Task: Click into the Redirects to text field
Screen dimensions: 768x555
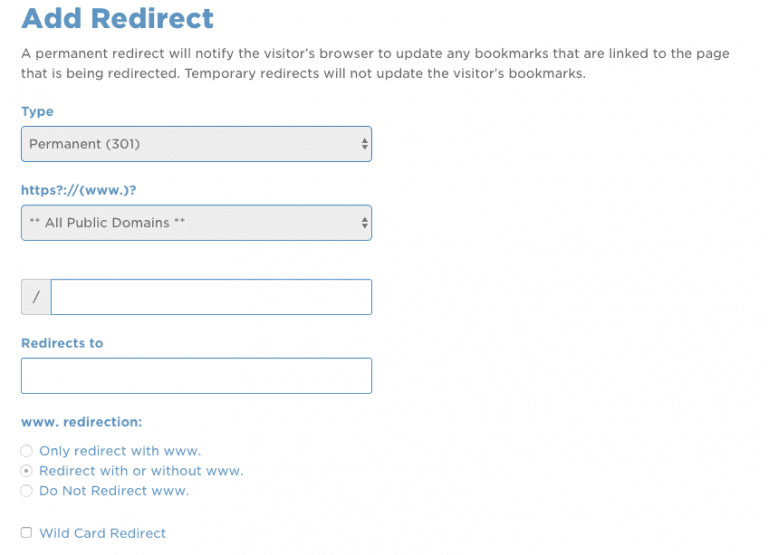Action: tap(196, 376)
